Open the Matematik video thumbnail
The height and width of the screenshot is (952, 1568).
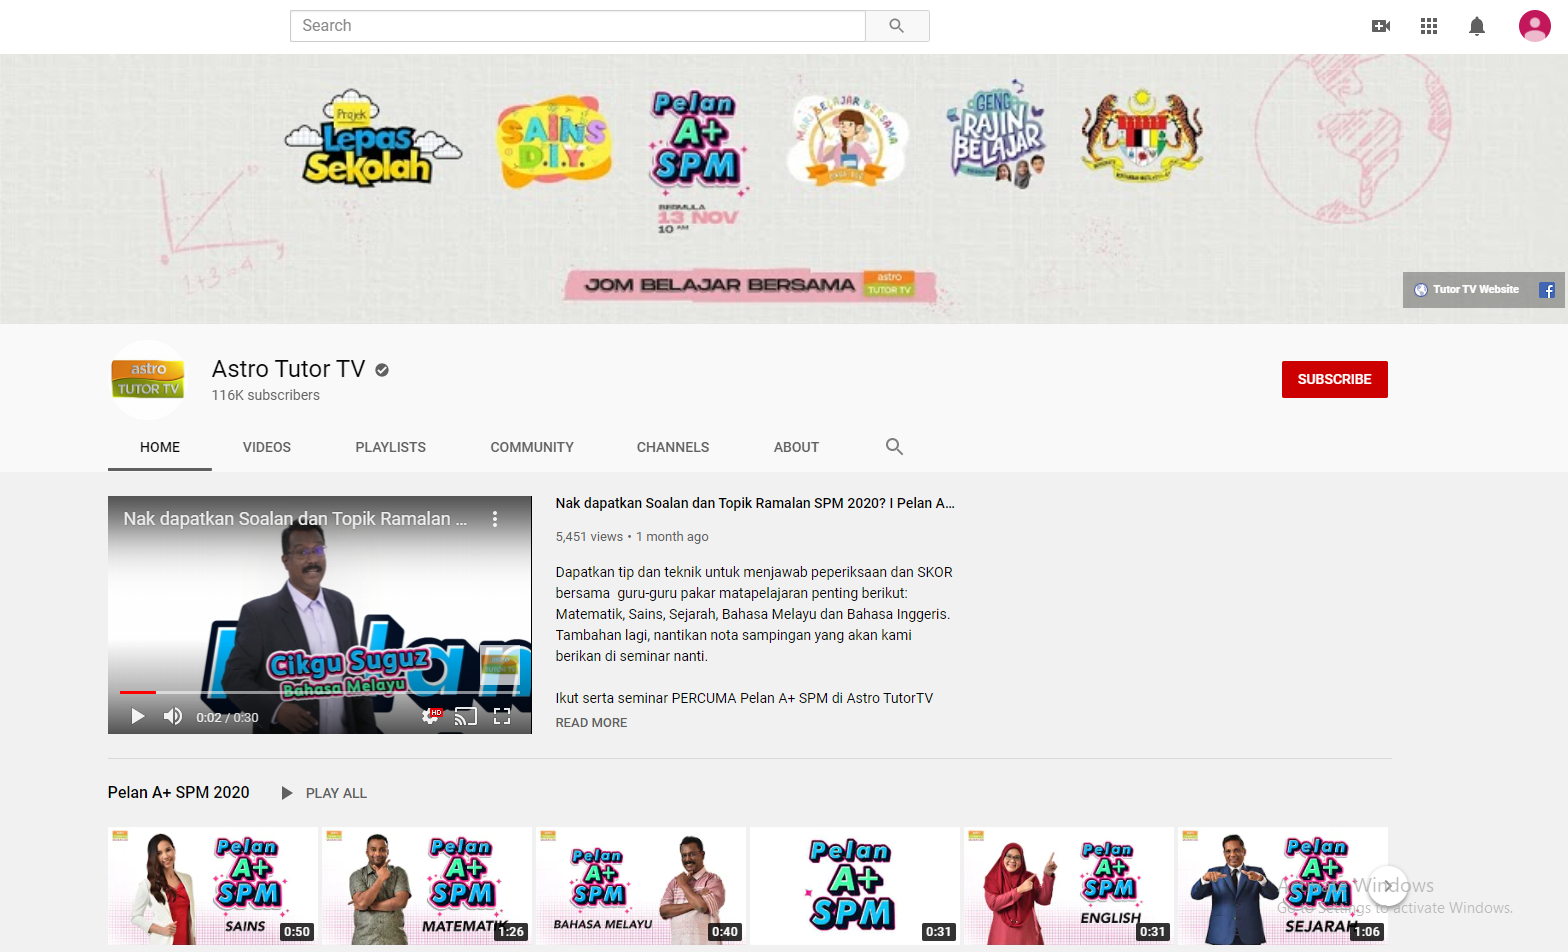(427, 886)
